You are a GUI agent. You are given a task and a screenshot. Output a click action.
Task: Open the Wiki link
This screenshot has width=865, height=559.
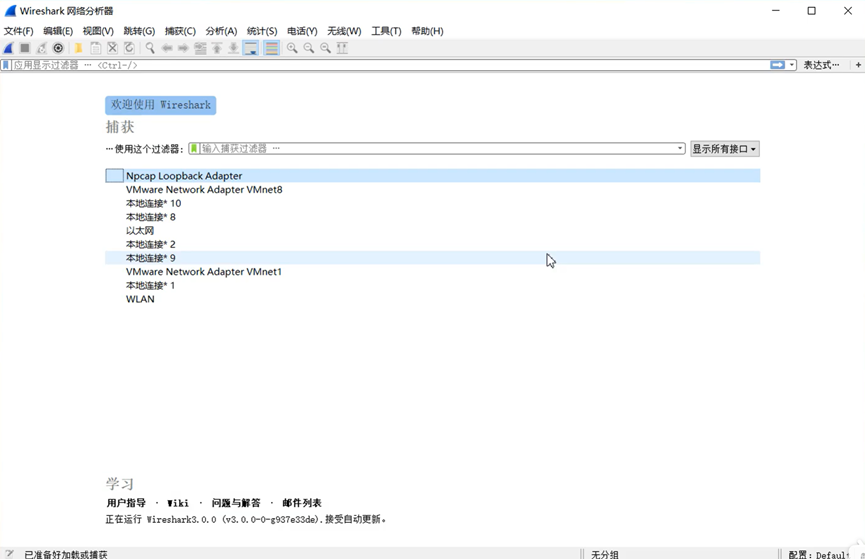[x=178, y=503]
